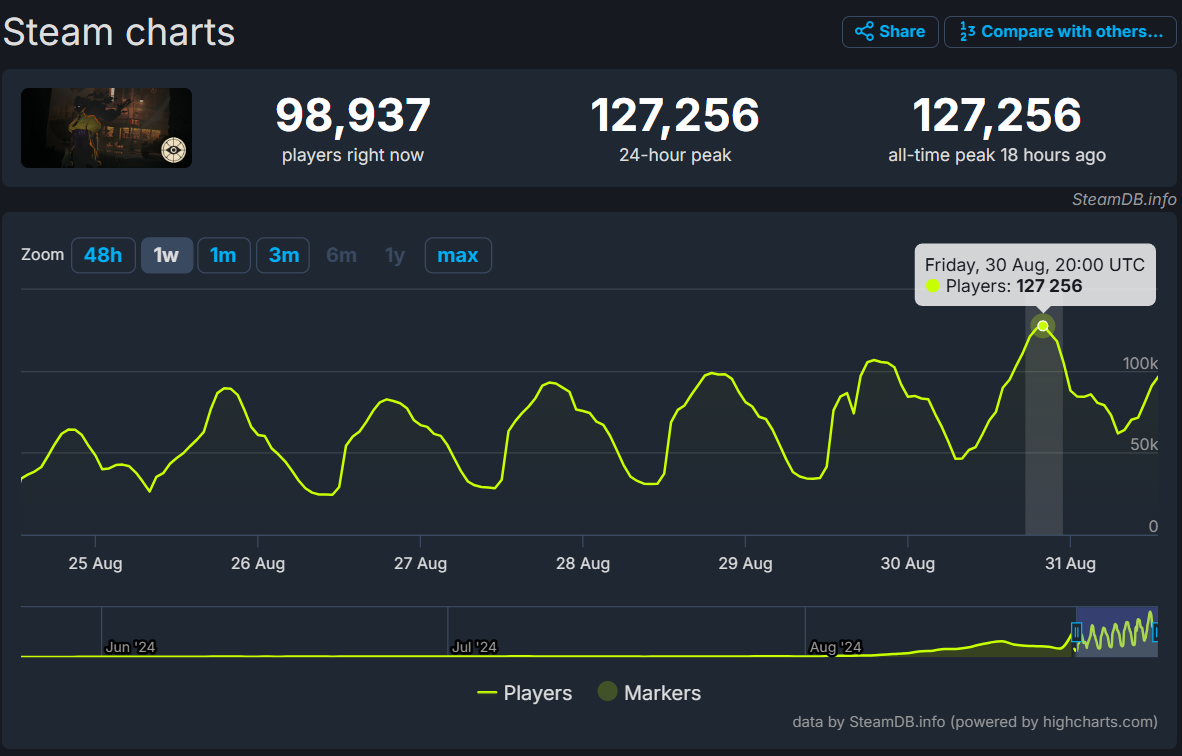Viewport: 1182px width, 756px height.
Task: Click the disabled 6m zoom option
Action: 341,255
